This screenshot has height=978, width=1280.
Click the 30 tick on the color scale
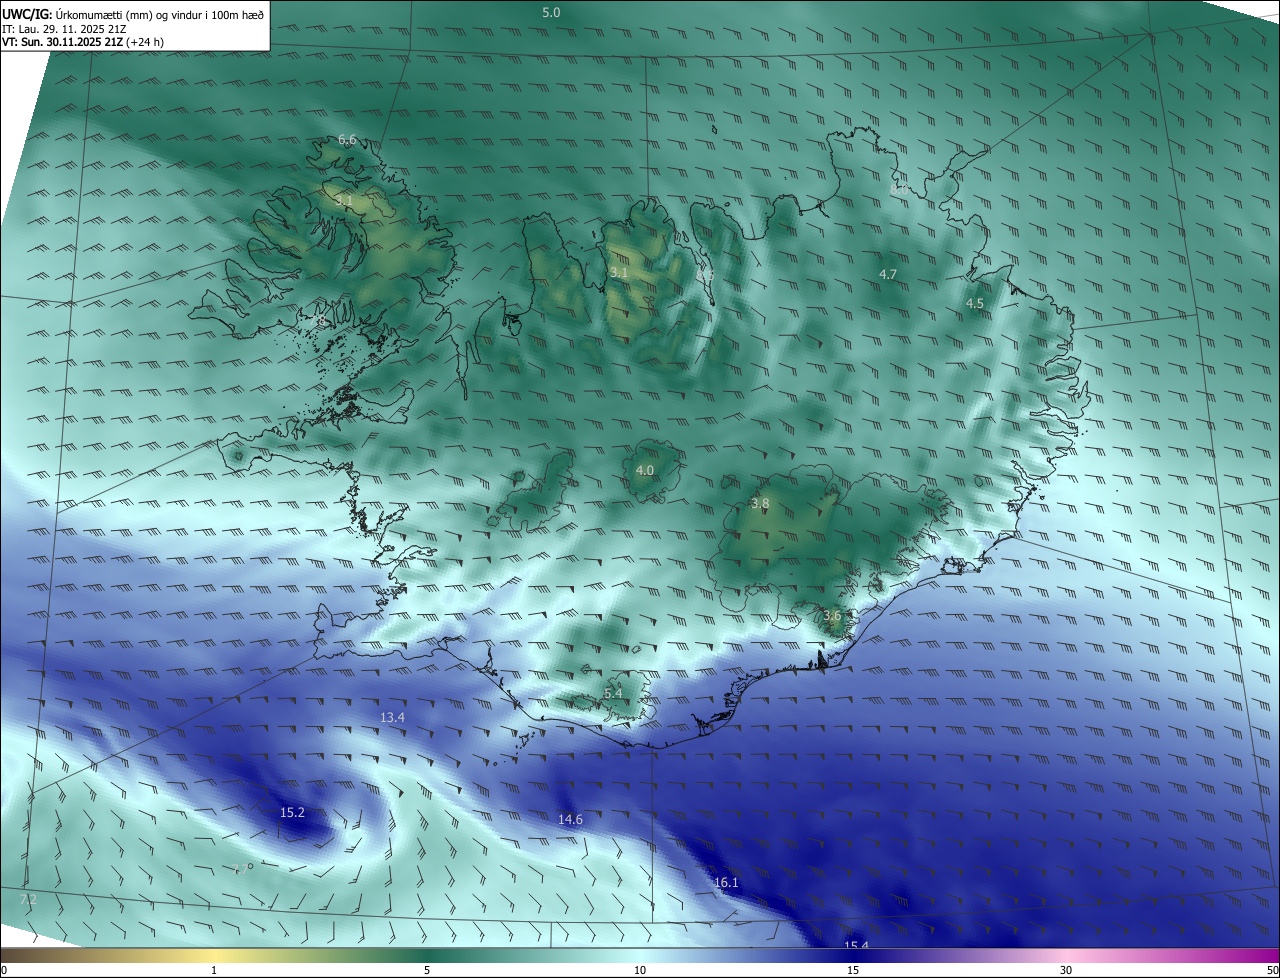point(1066,970)
